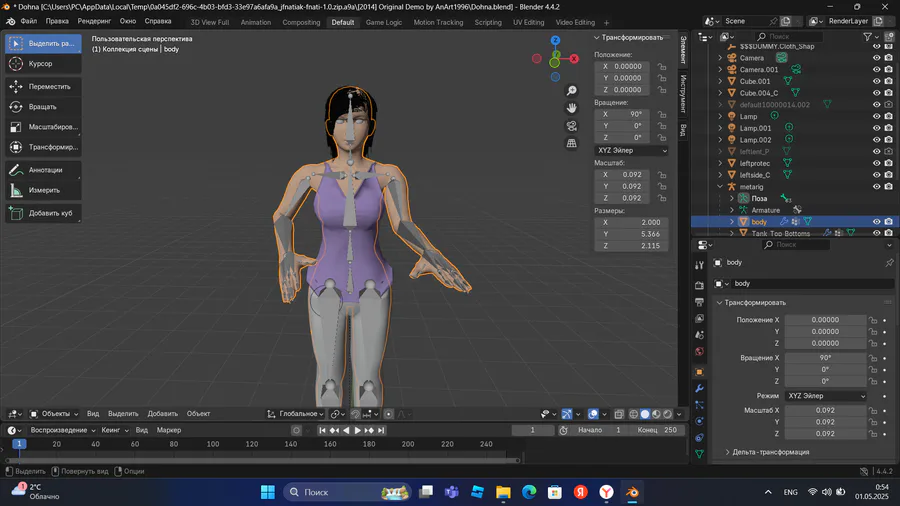Viewport: 900px width, 506px height.
Task: Select the Add Cube (Добавить куб) tool
Action: pos(43,213)
